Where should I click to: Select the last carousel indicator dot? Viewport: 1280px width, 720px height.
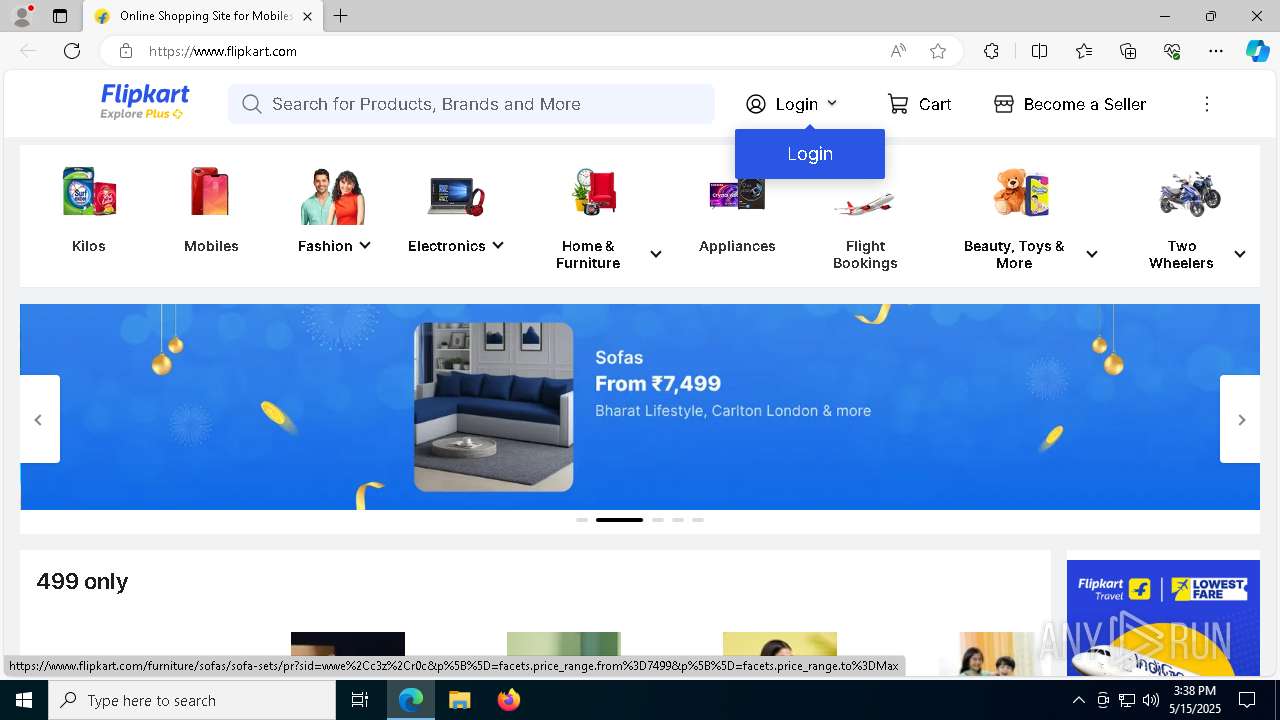point(698,520)
